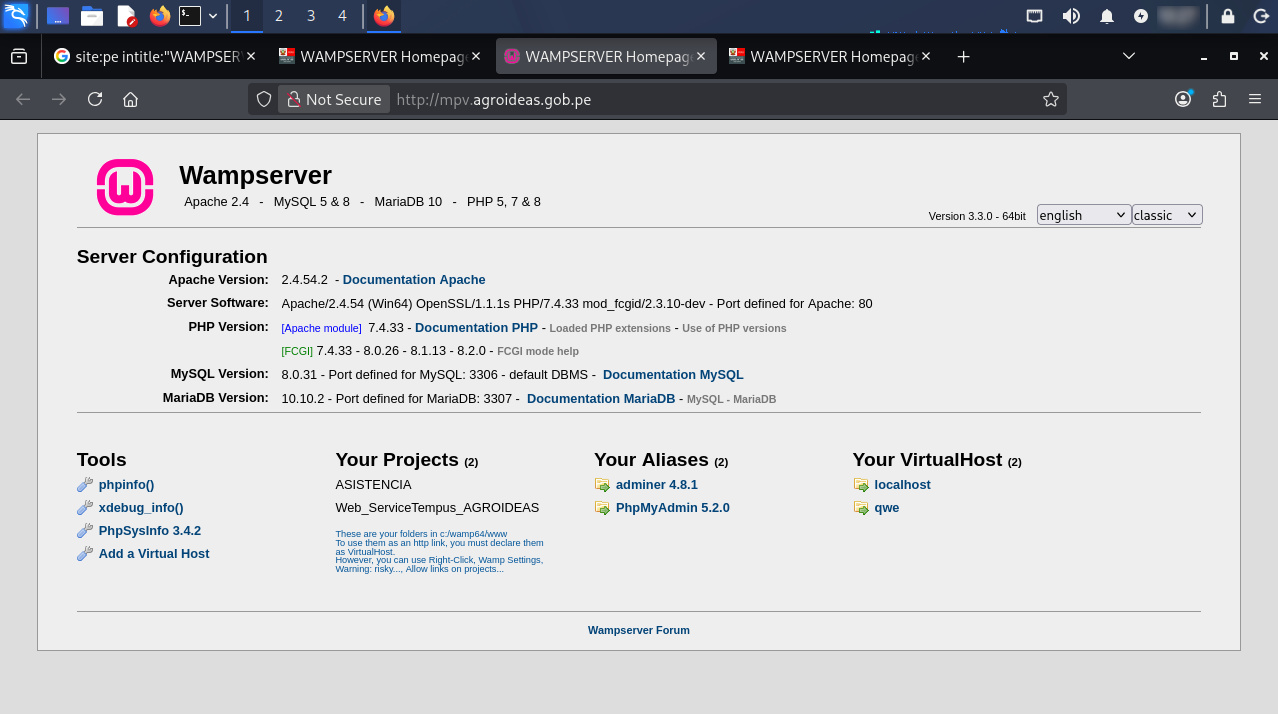Open a new tab with plus button
The image size is (1278, 714).
[964, 57]
